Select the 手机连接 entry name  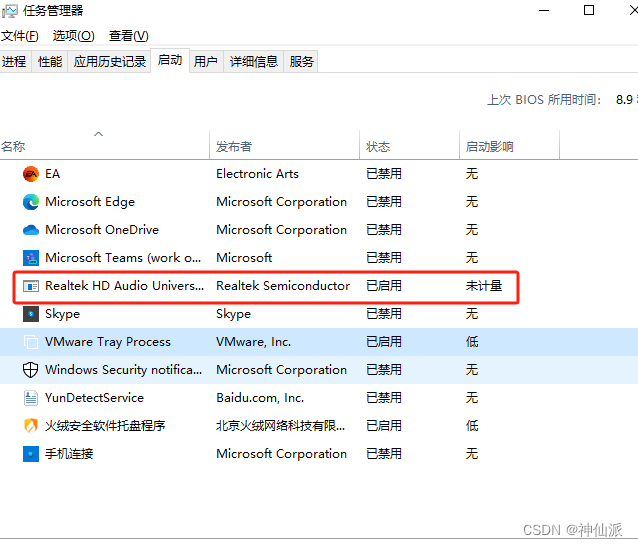[x=69, y=454]
